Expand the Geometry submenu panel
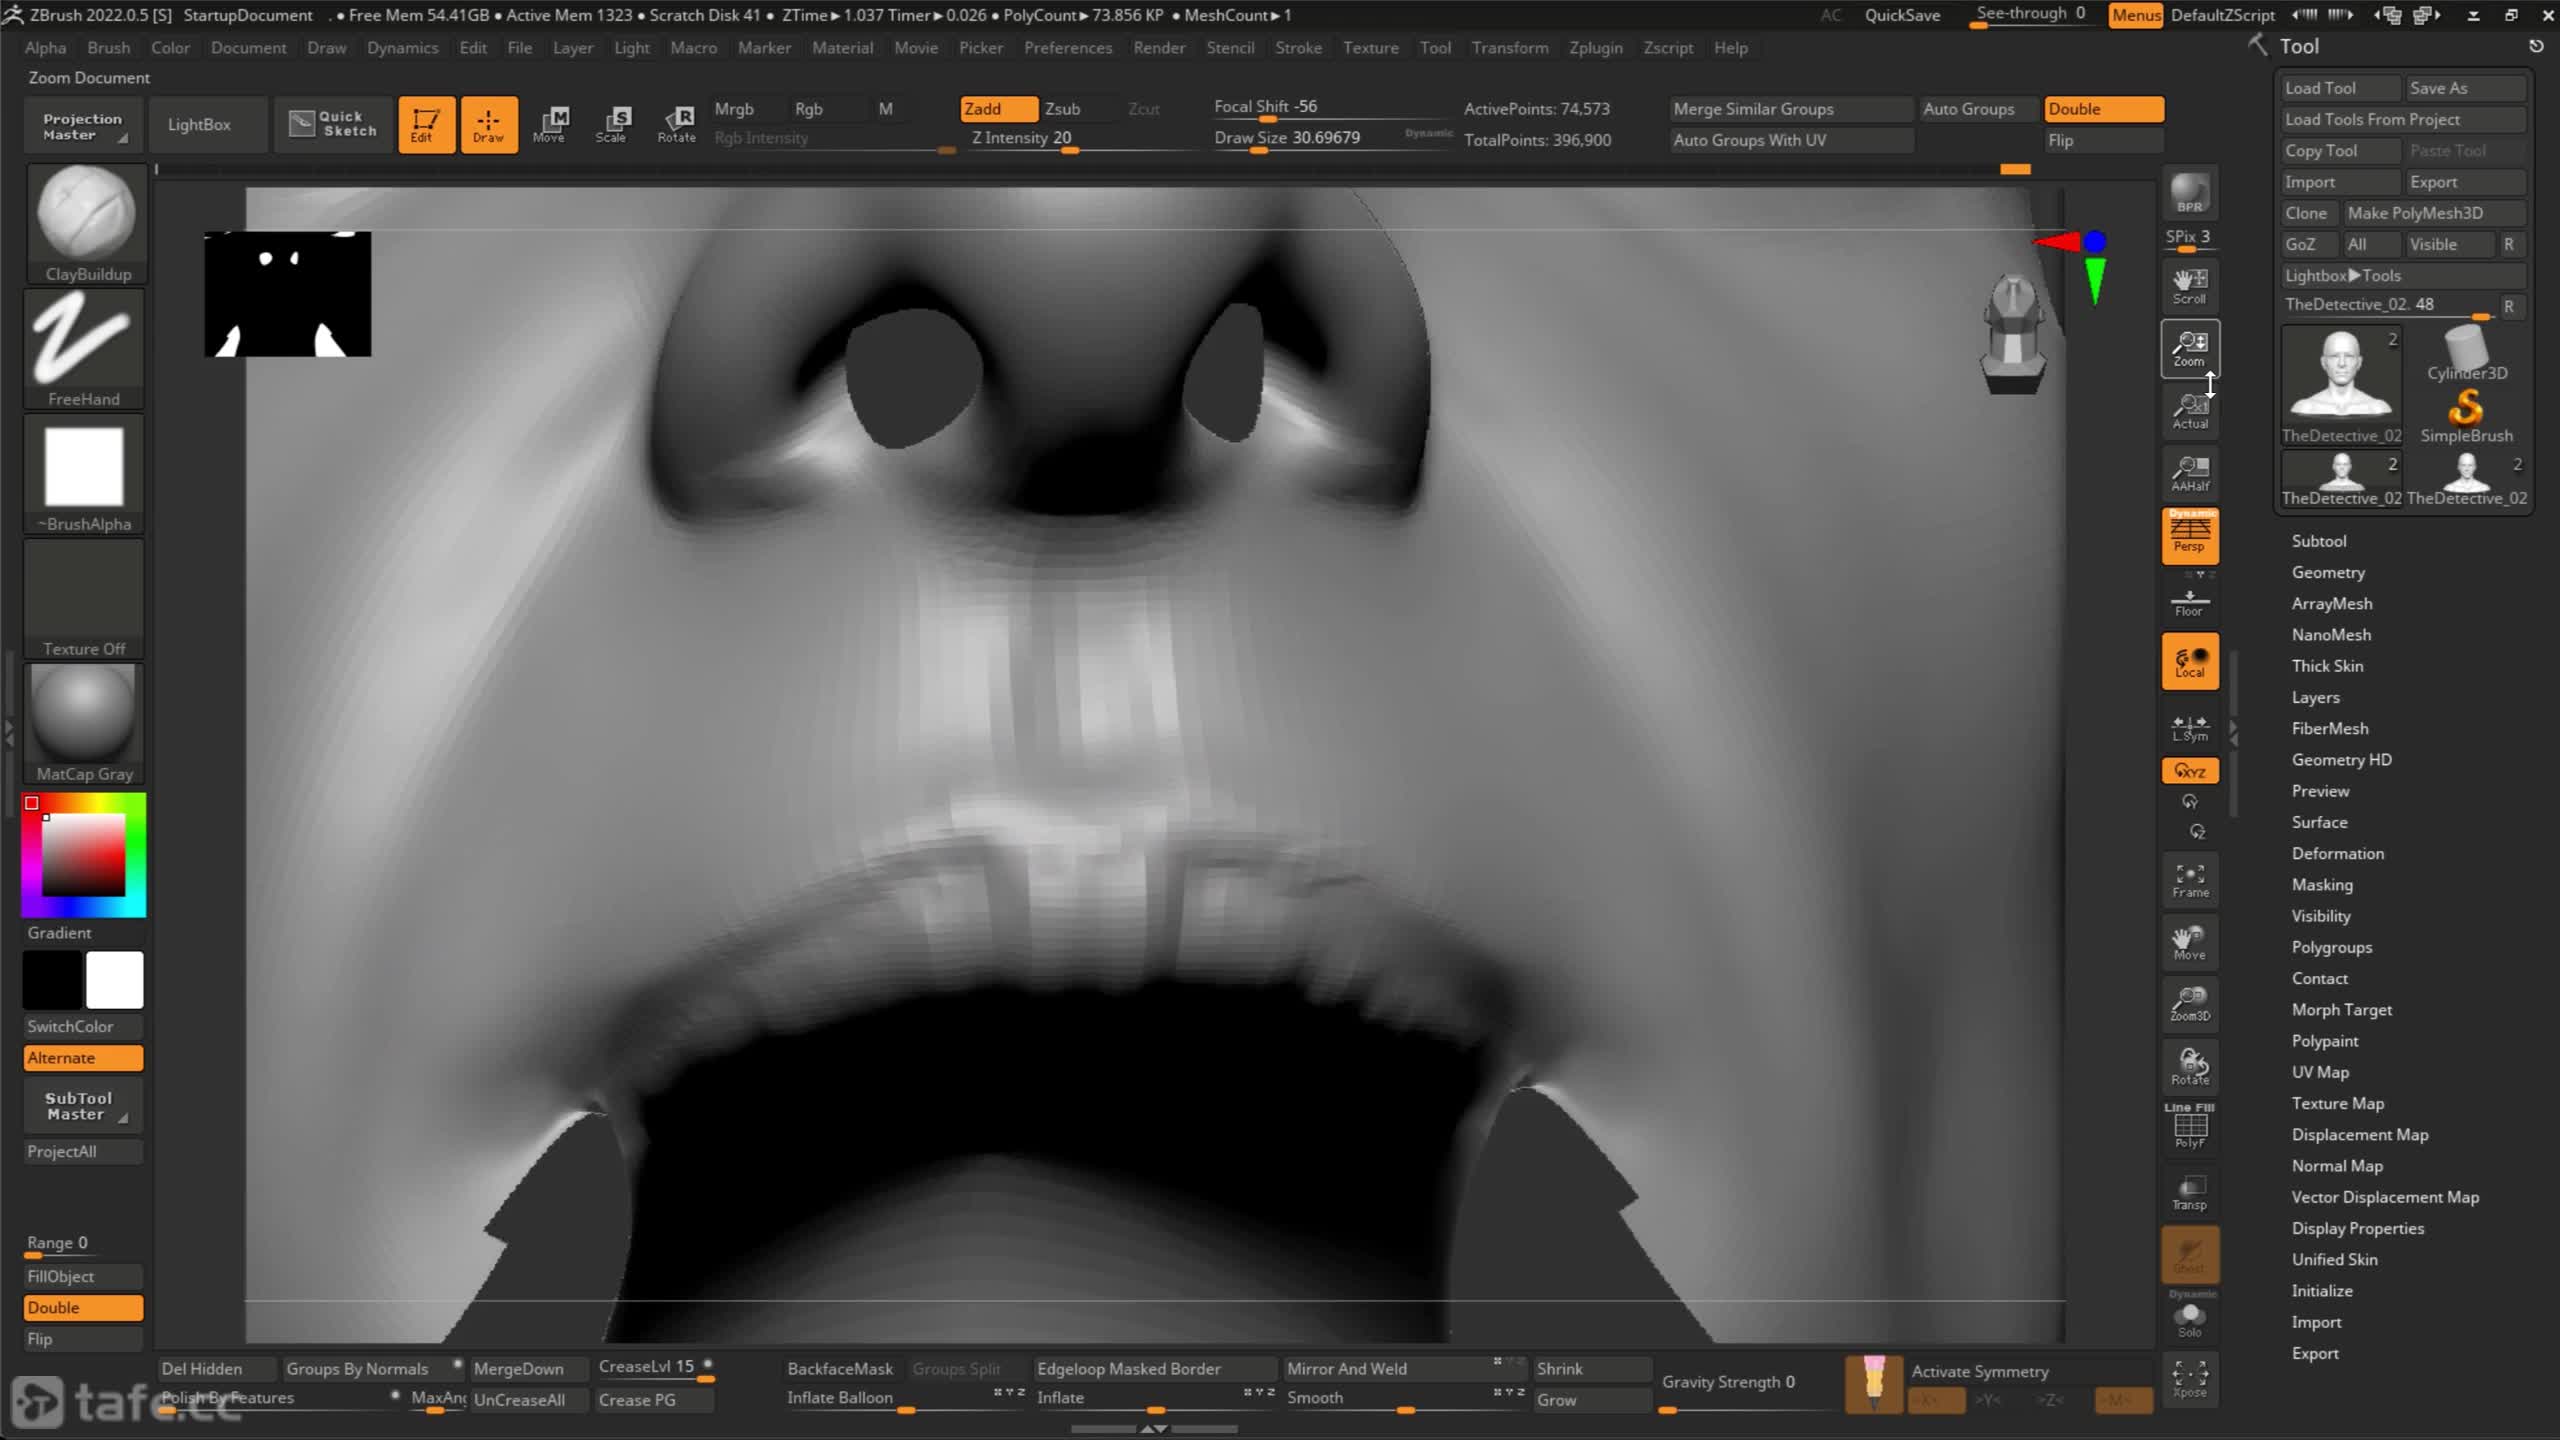The image size is (2560, 1440). 2328,571
